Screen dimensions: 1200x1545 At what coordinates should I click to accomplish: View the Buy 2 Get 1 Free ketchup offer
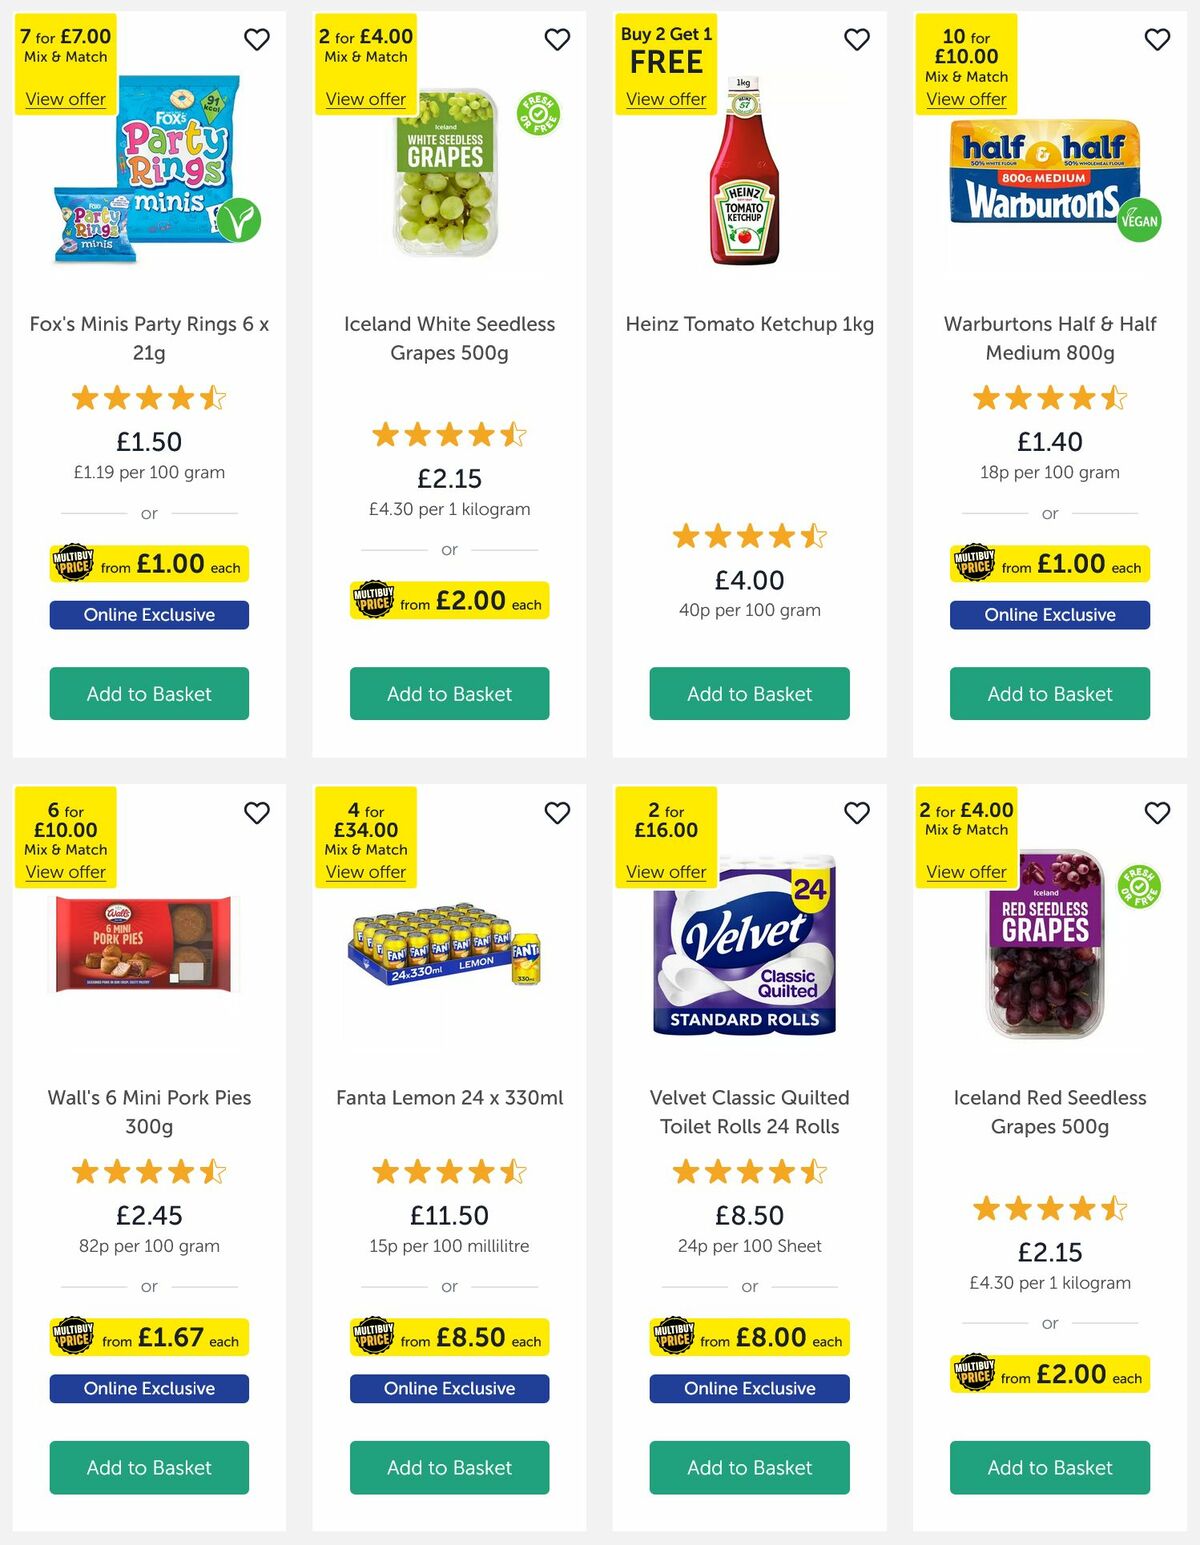pos(665,98)
